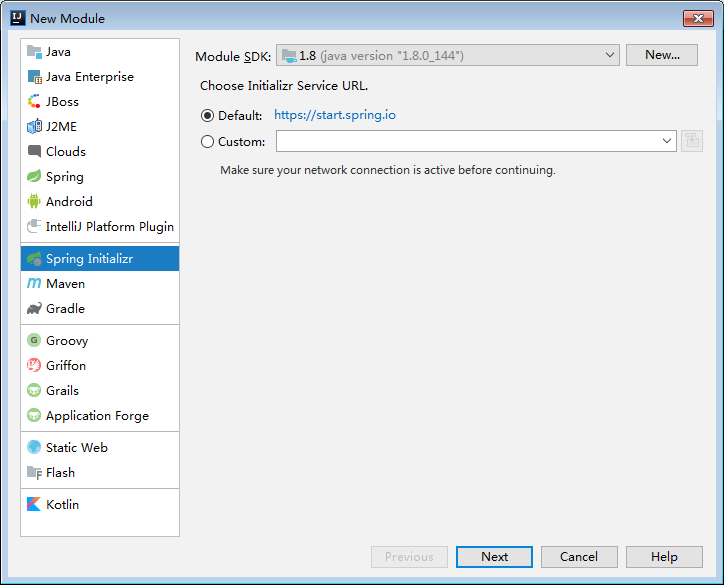Select the Groovy label

point(67,341)
